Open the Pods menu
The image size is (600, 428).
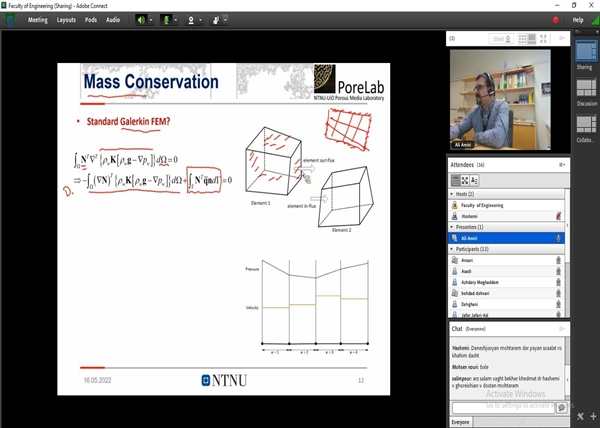(x=91, y=19)
